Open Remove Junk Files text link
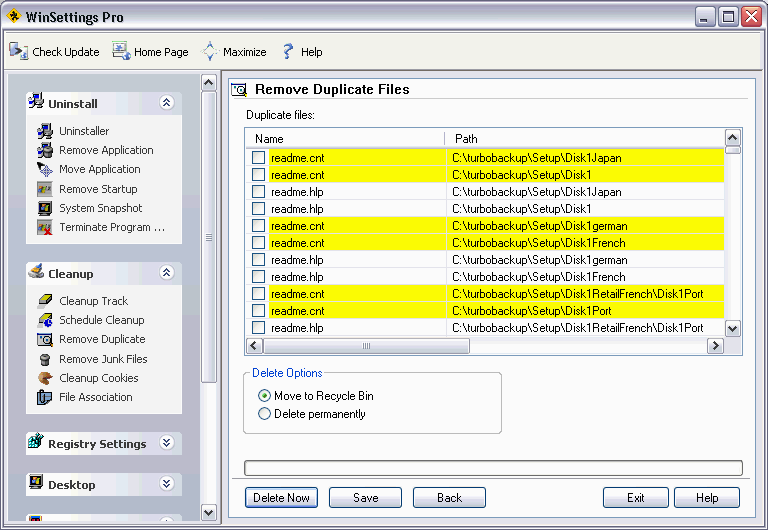This screenshot has width=768, height=530. 103,359
